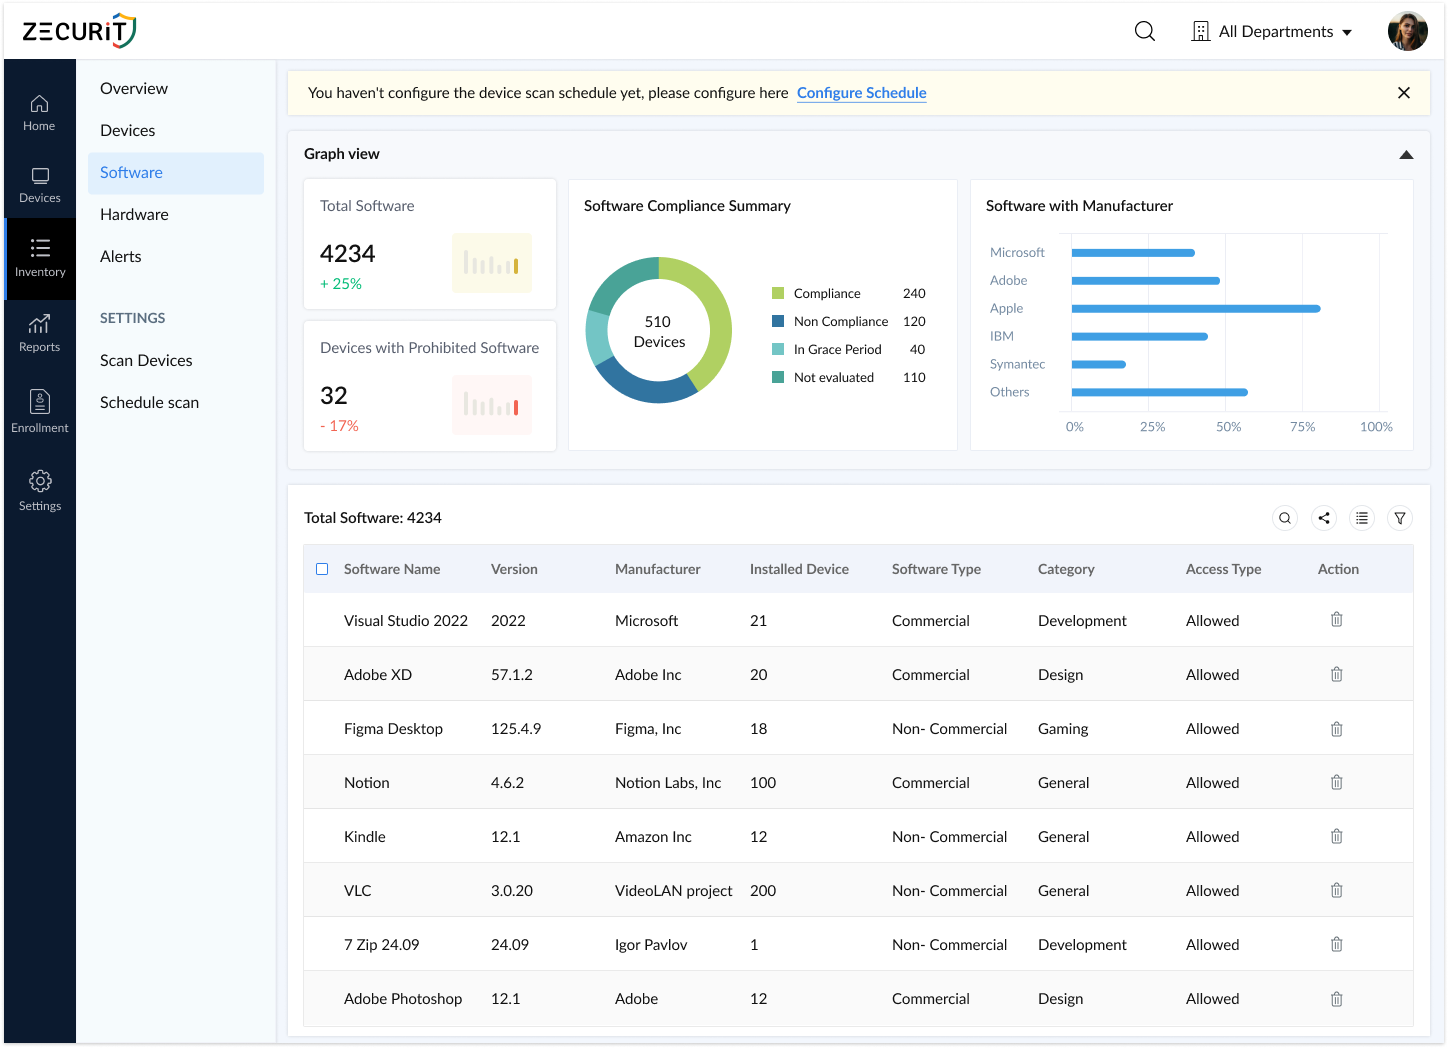Click the Igor Pavlov manufacturer cell

[x=651, y=945]
